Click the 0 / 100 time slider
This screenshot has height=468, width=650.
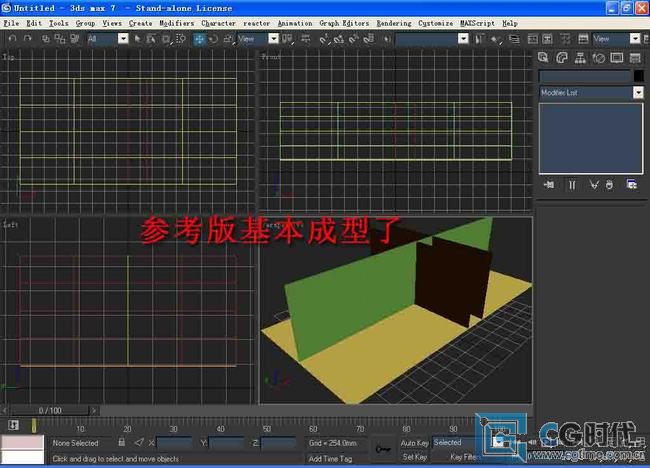[50, 410]
